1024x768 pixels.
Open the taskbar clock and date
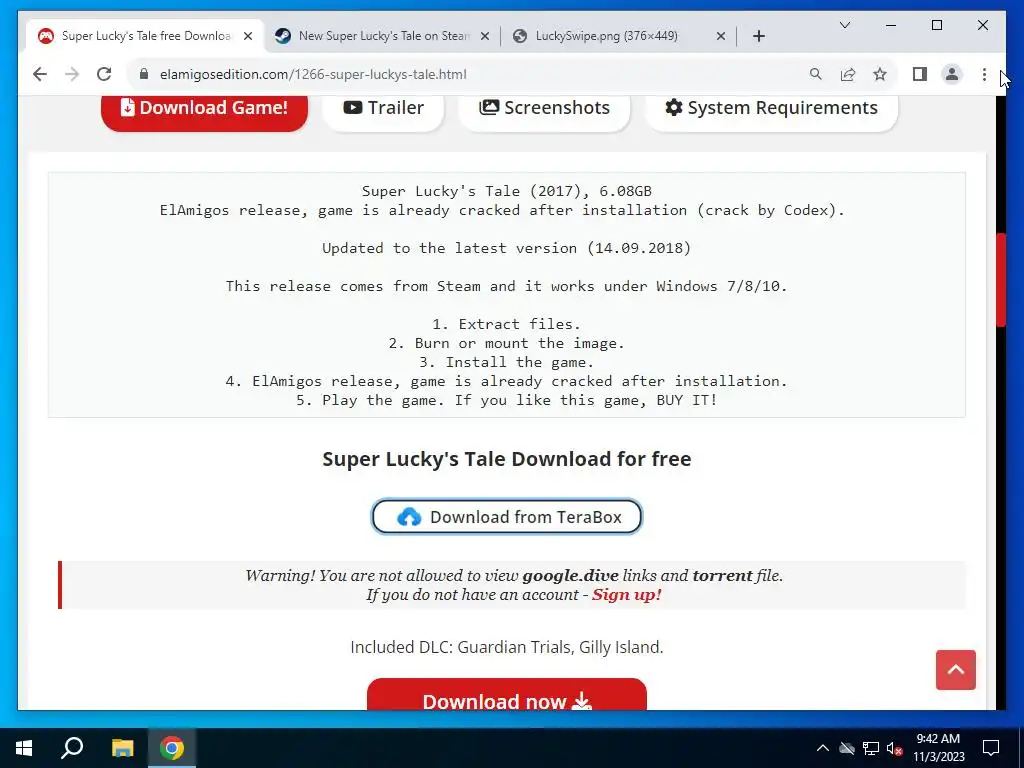click(x=938, y=748)
